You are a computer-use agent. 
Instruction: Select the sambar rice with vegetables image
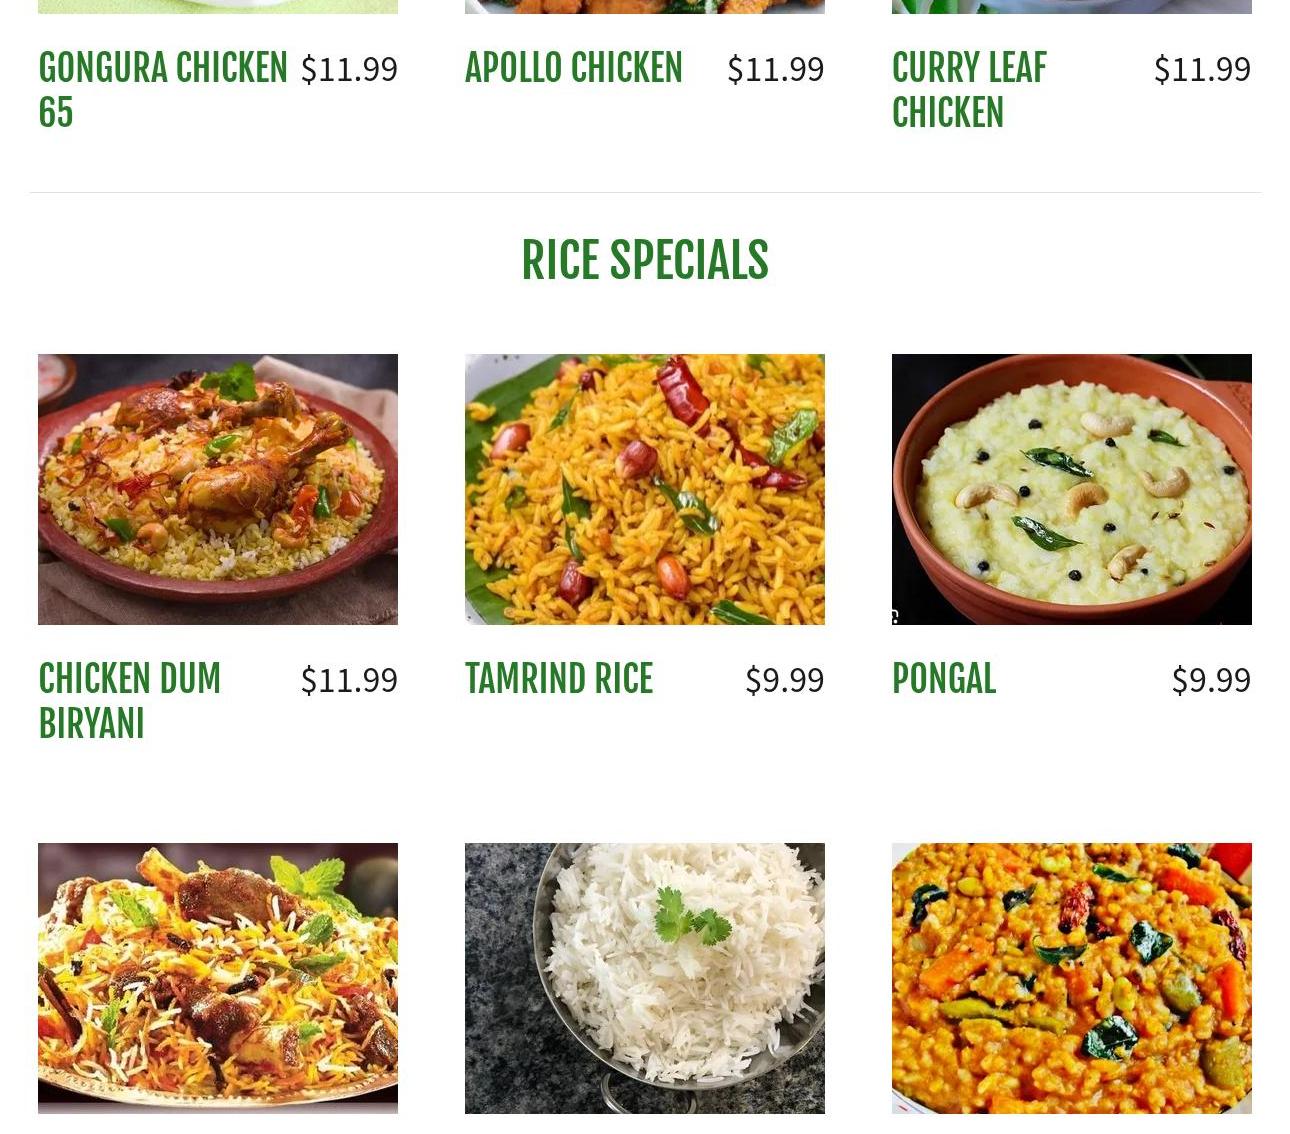[1072, 978]
